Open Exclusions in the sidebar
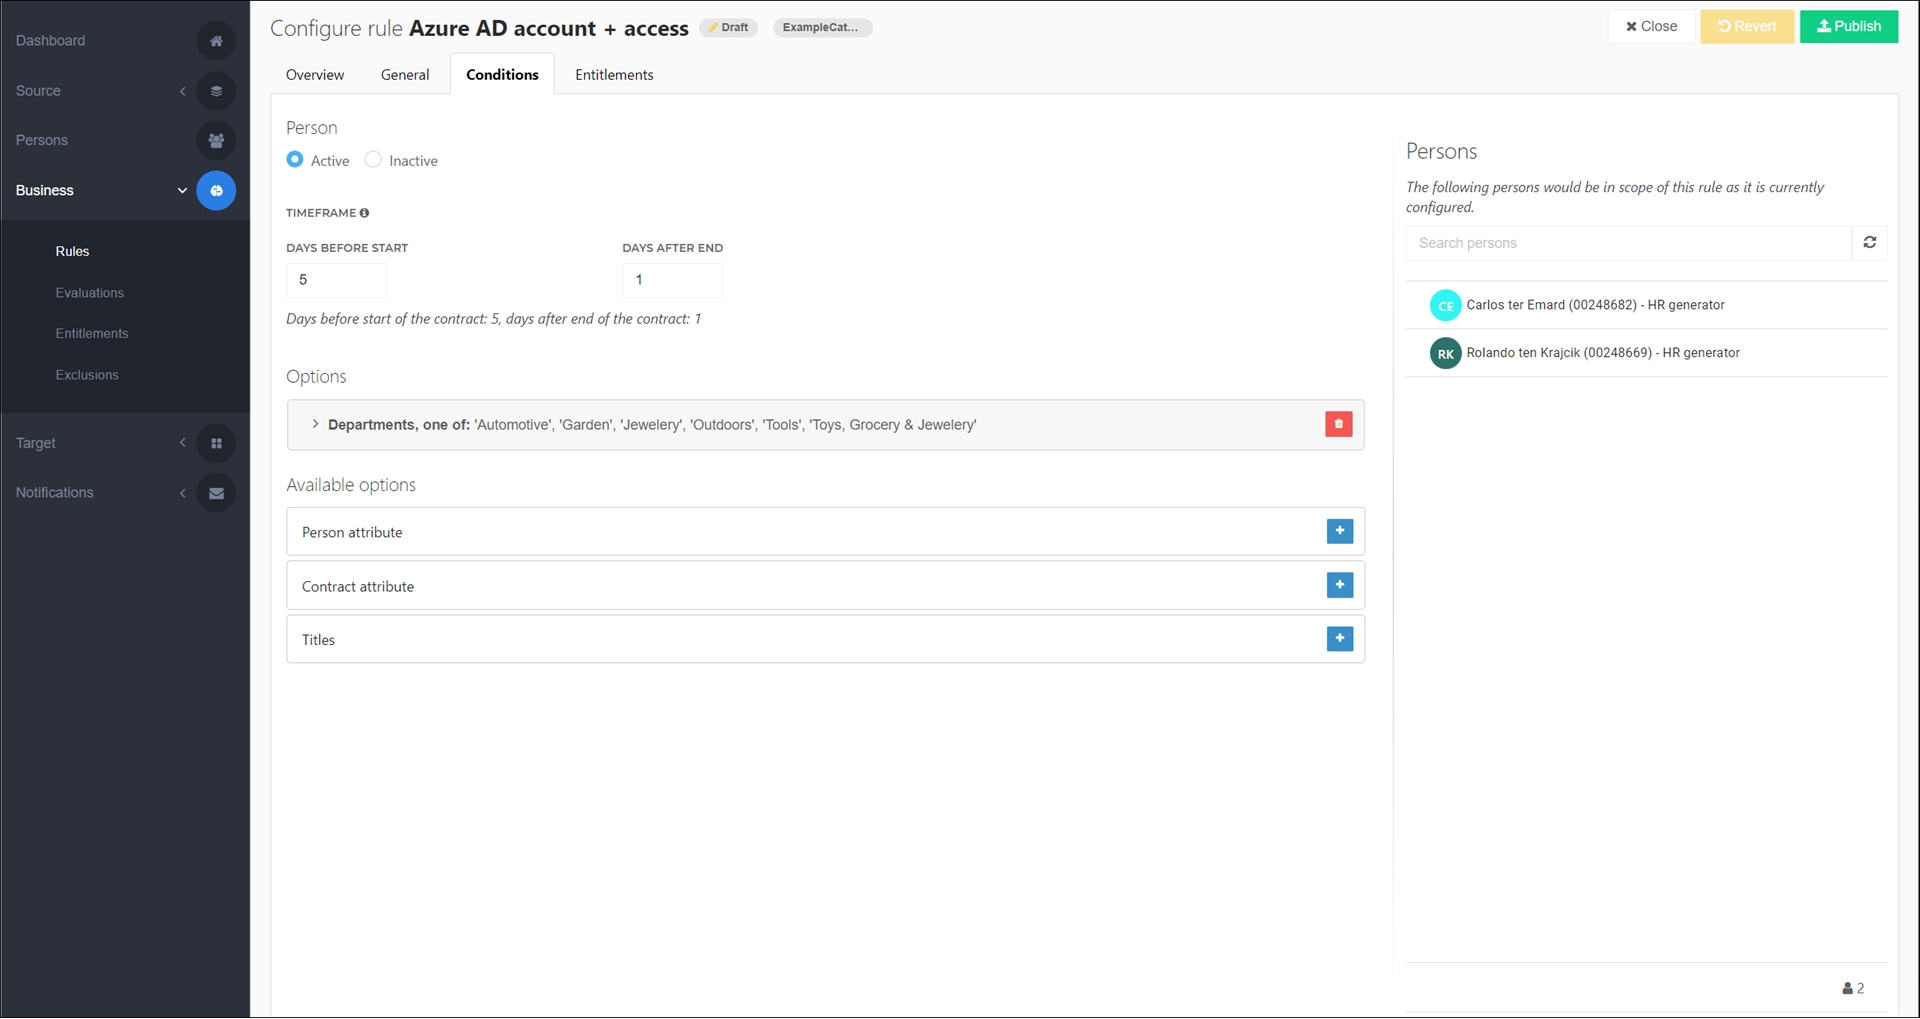1920x1019 pixels. 87,376
